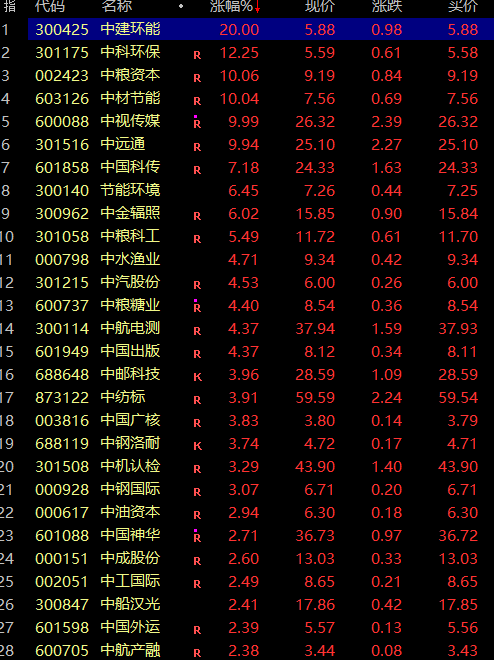Open stock 中建环能 in highlighted row

[130, 29]
